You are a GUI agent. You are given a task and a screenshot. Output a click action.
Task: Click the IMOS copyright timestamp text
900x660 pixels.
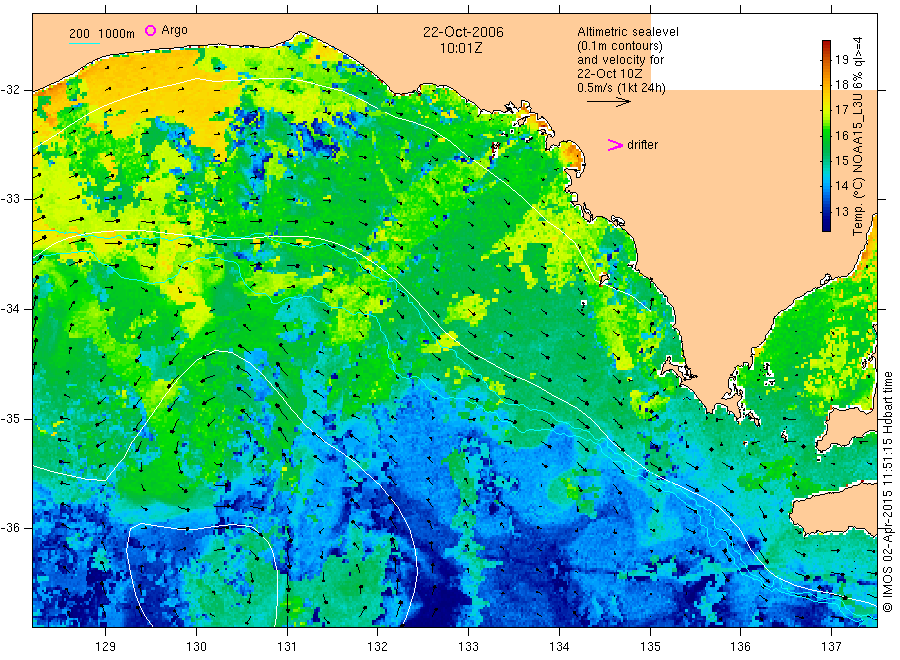888,491
